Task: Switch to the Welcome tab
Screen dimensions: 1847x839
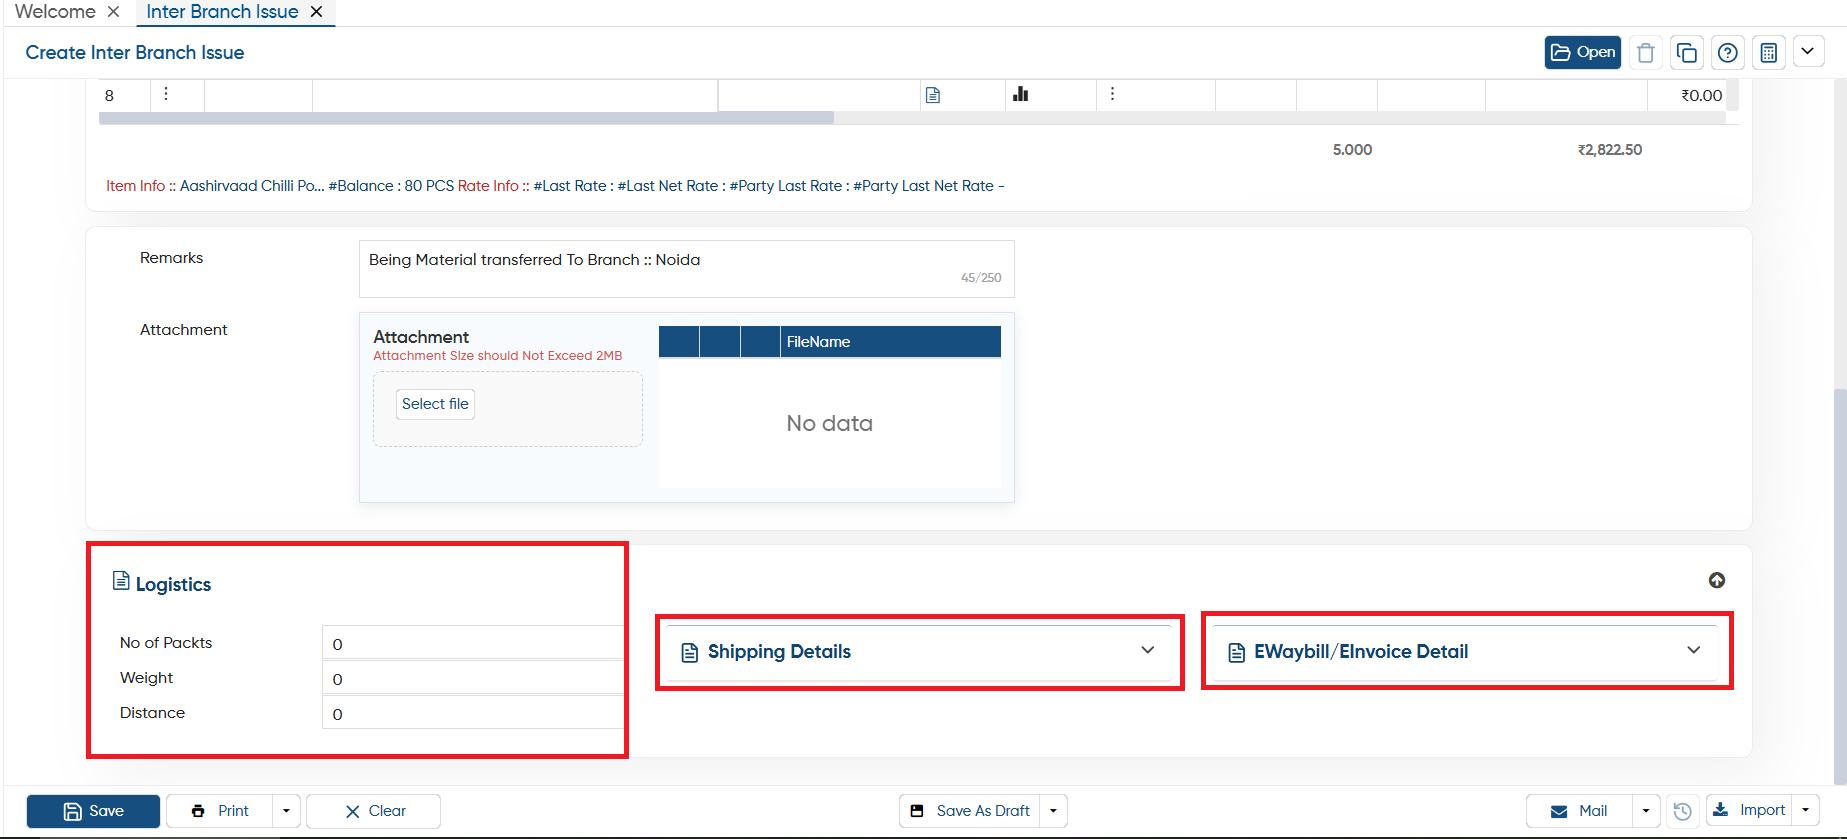Action: 55,12
